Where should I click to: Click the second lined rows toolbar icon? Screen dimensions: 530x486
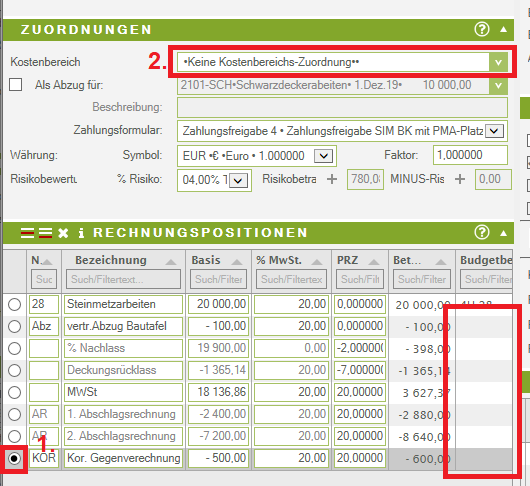pyautogui.click(x=45, y=233)
